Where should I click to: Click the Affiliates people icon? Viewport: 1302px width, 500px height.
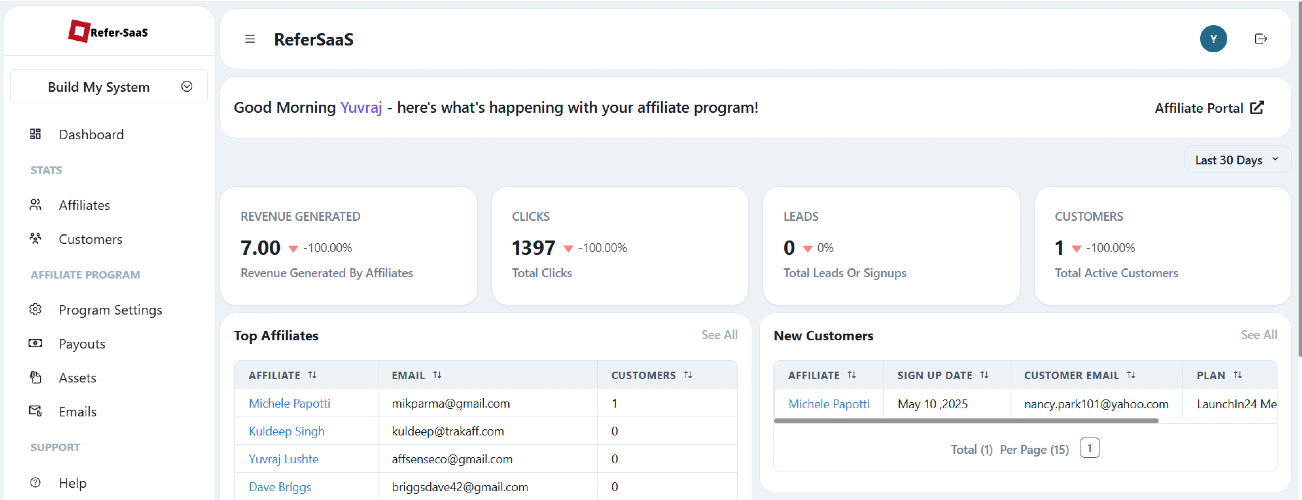tap(36, 205)
